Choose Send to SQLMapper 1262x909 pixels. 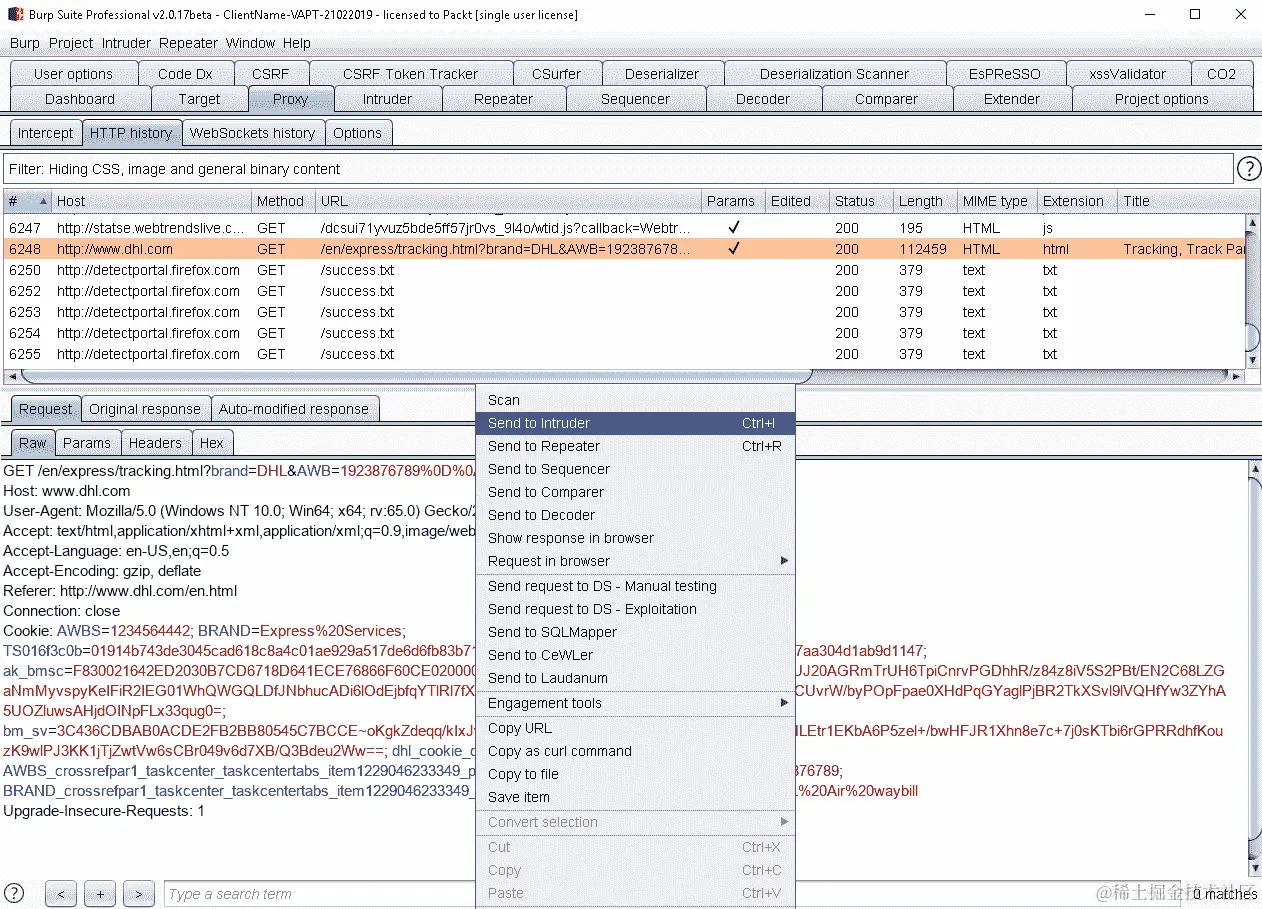pyautogui.click(x=635, y=632)
